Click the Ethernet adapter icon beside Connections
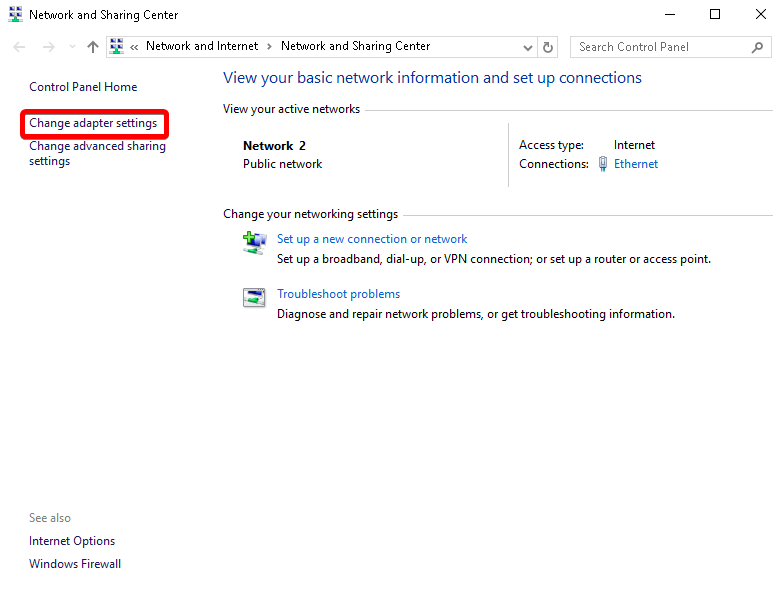The width and height of the screenshot is (783, 590). pyautogui.click(x=603, y=164)
